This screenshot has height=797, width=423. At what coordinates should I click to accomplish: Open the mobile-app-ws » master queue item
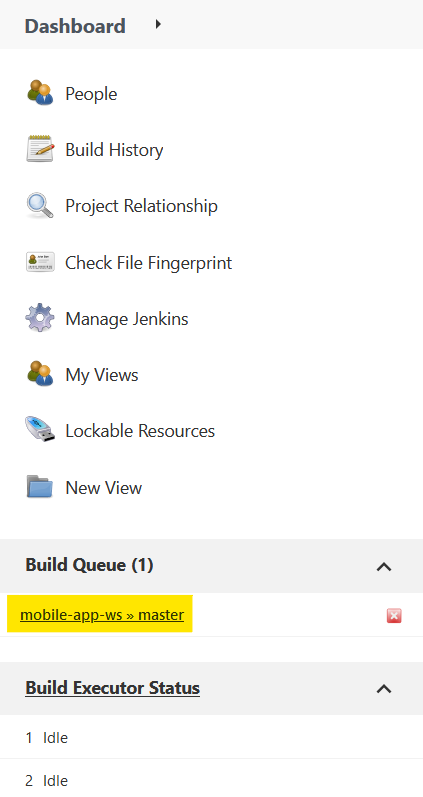pyautogui.click(x=102, y=615)
